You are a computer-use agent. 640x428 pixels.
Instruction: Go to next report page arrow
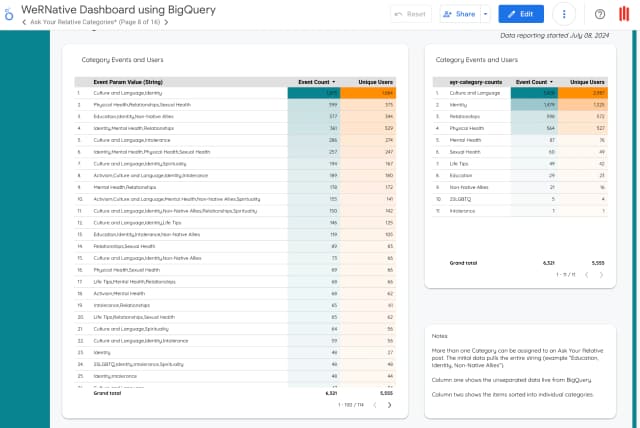[166, 22]
